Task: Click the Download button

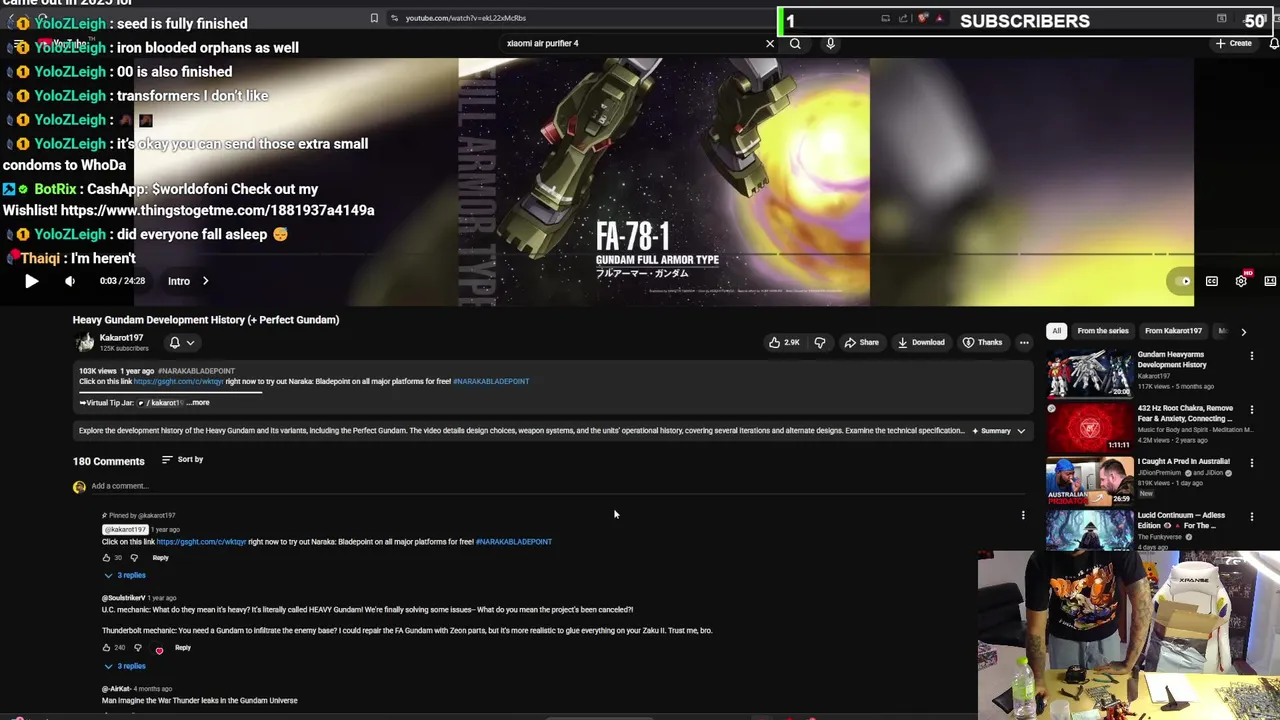Action: point(921,342)
